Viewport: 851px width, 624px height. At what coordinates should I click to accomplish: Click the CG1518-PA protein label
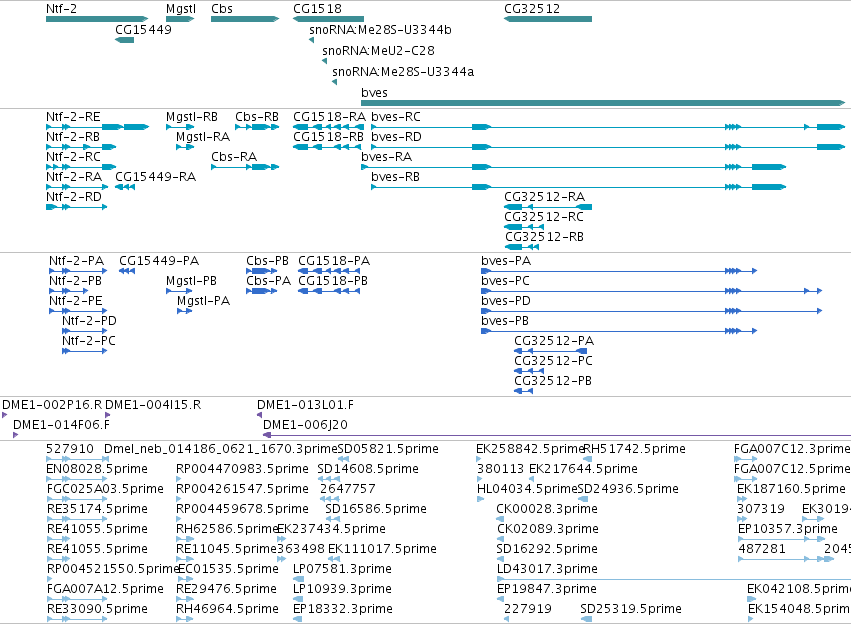[x=334, y=261]
